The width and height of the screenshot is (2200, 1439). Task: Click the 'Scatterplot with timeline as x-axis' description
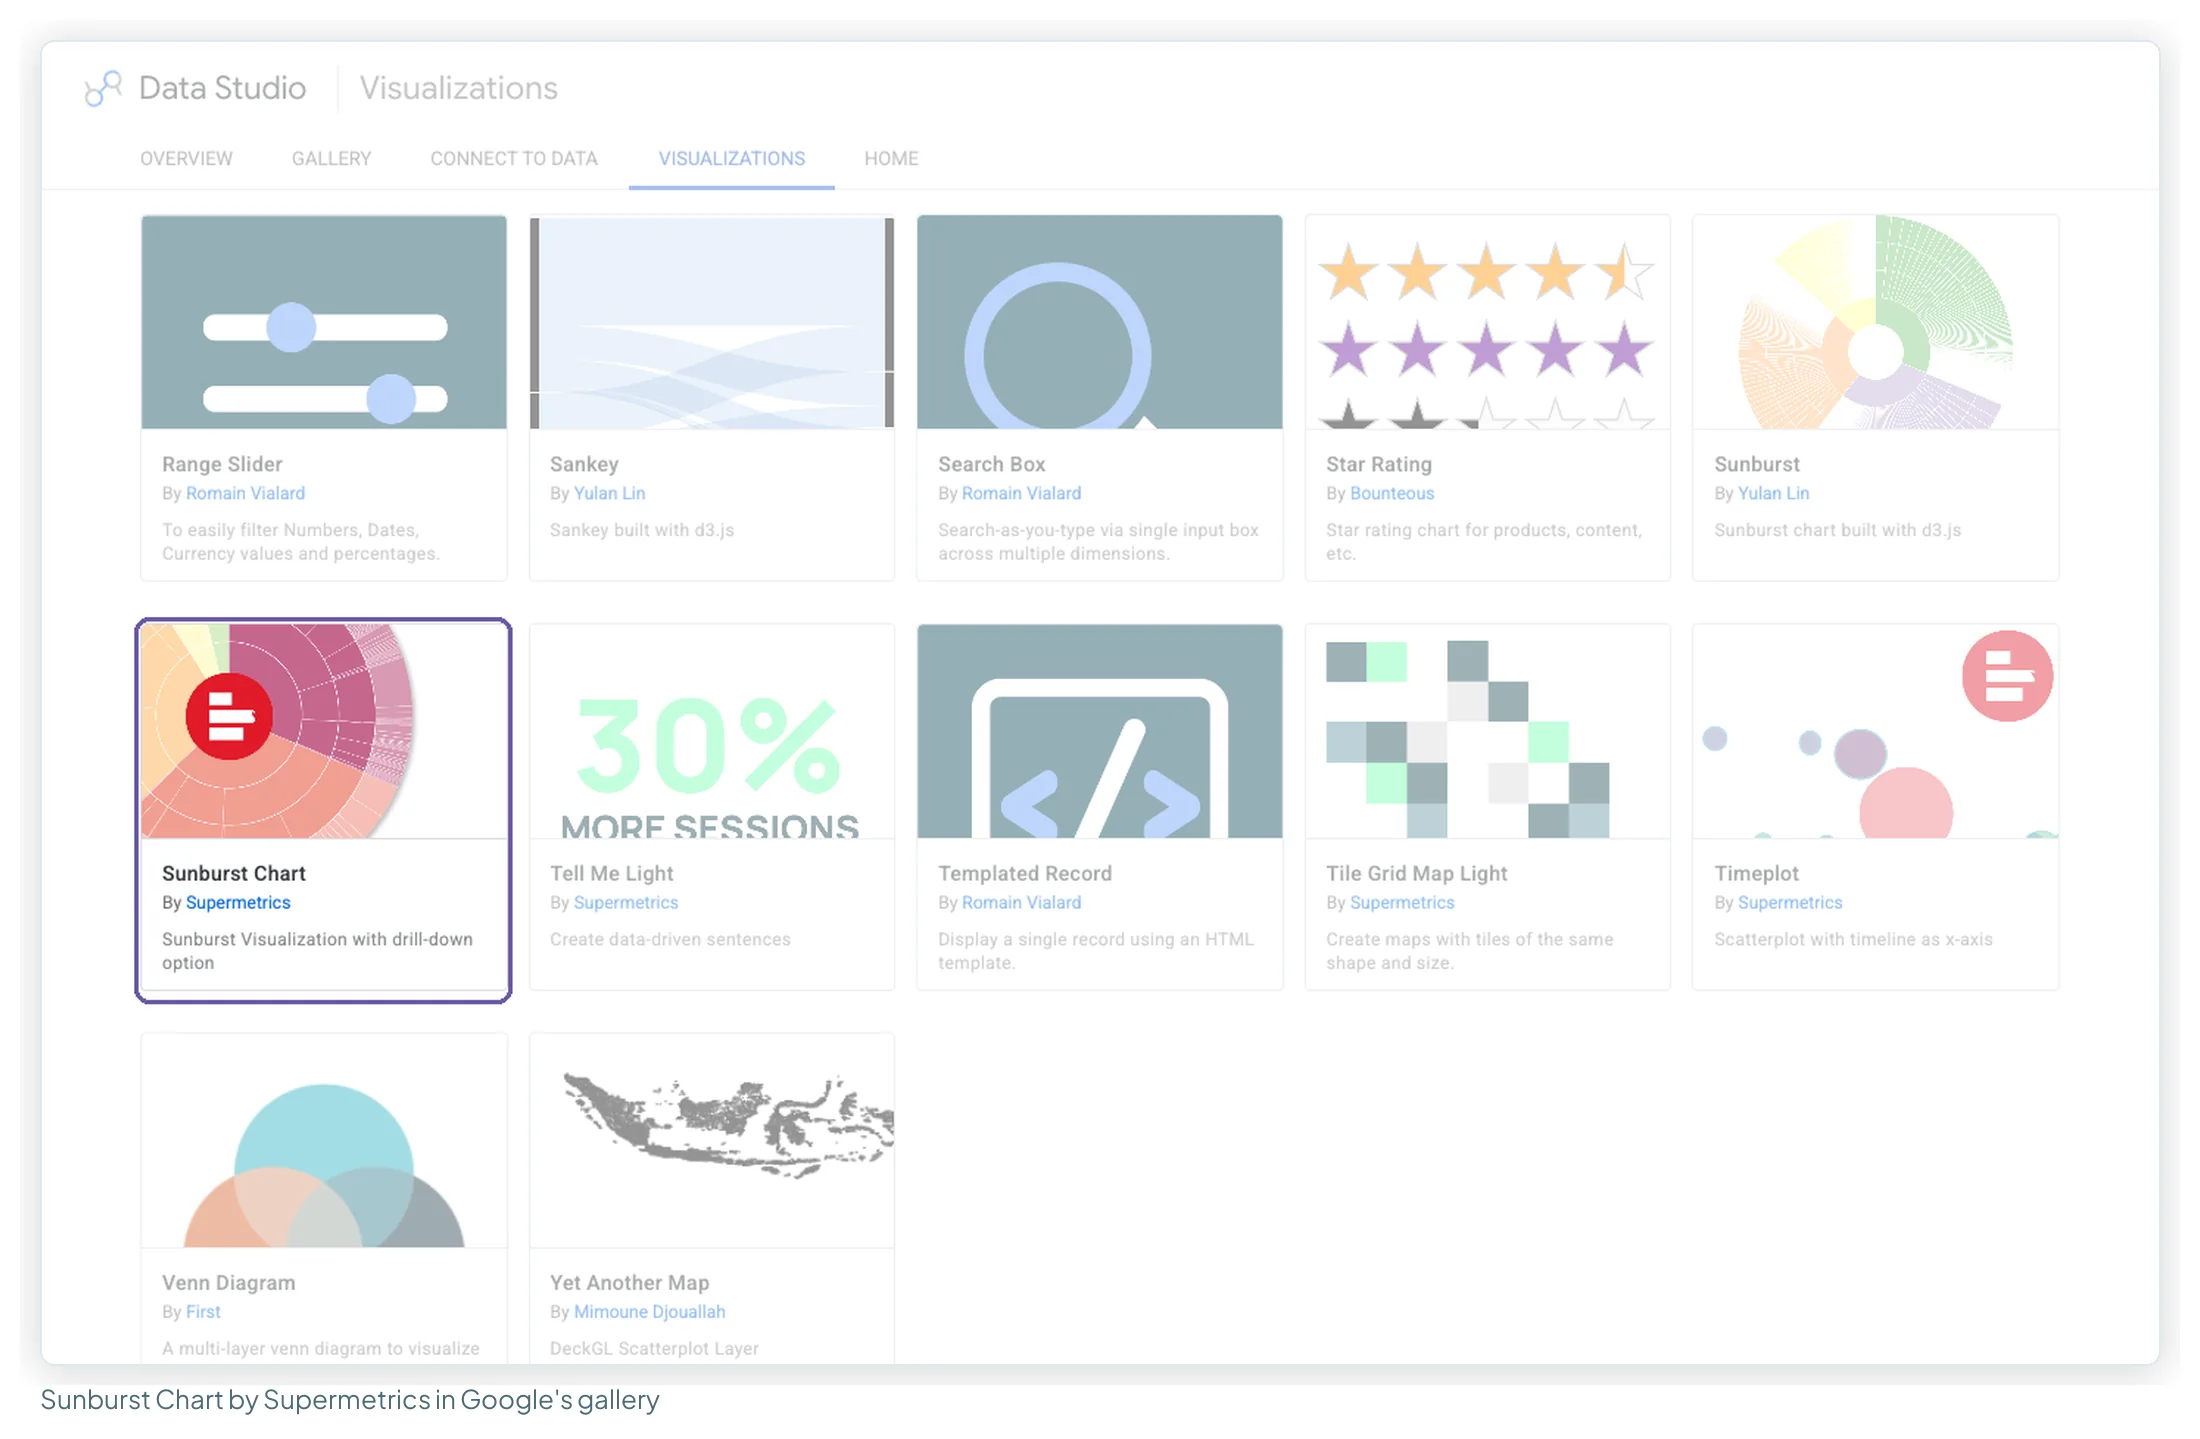click(1853, 939)
